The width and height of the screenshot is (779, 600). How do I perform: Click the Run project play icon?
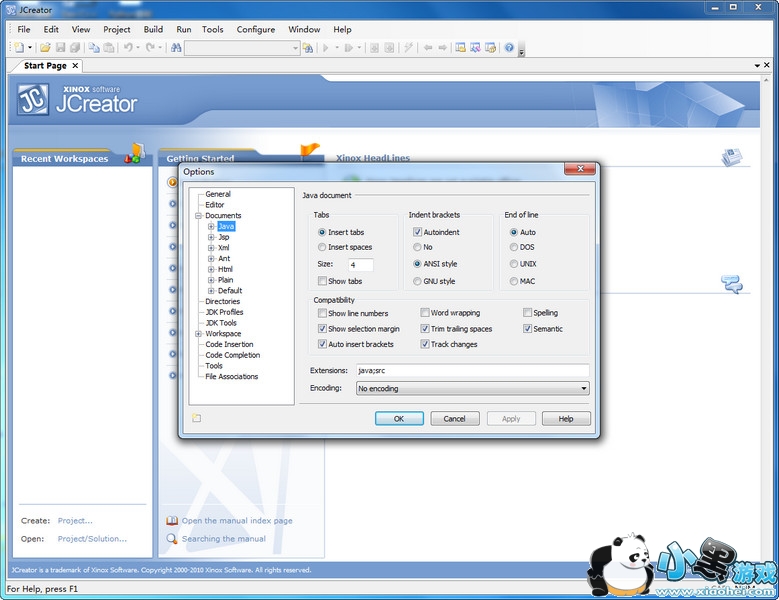(x=326, y=48)
